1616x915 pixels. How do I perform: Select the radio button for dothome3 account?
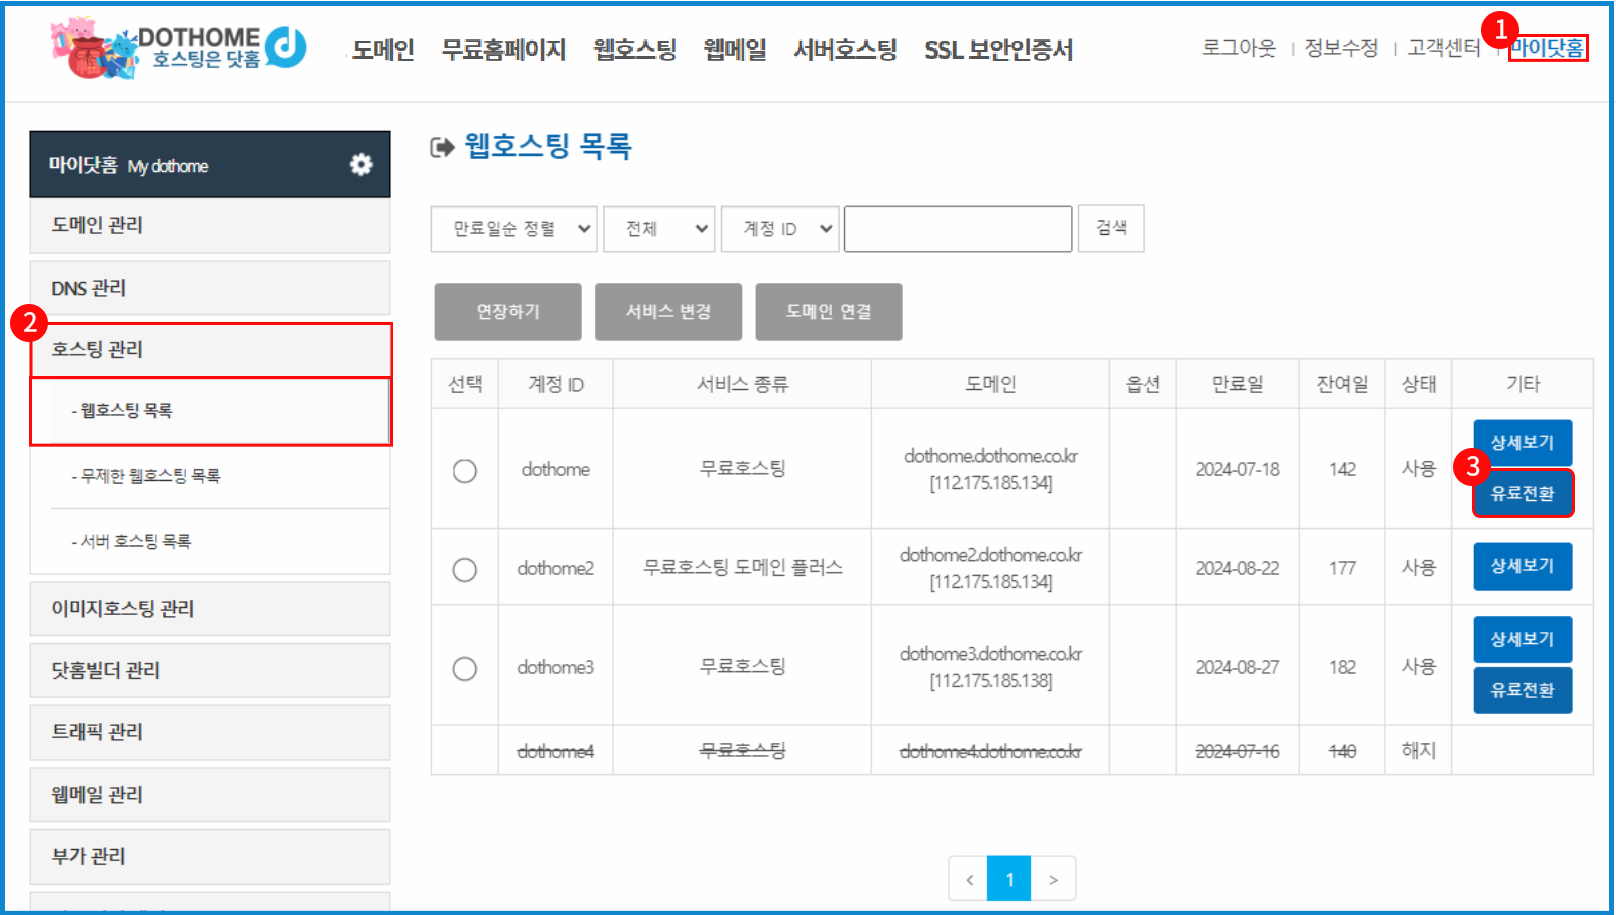(x=465, y=668)
